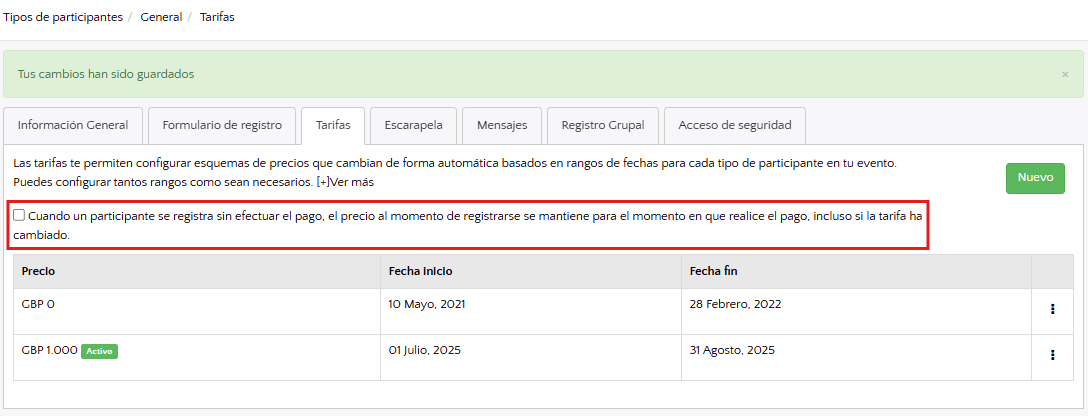Open the Mensajes tab
1088x416 pixels.
click(x=502, y=125)
